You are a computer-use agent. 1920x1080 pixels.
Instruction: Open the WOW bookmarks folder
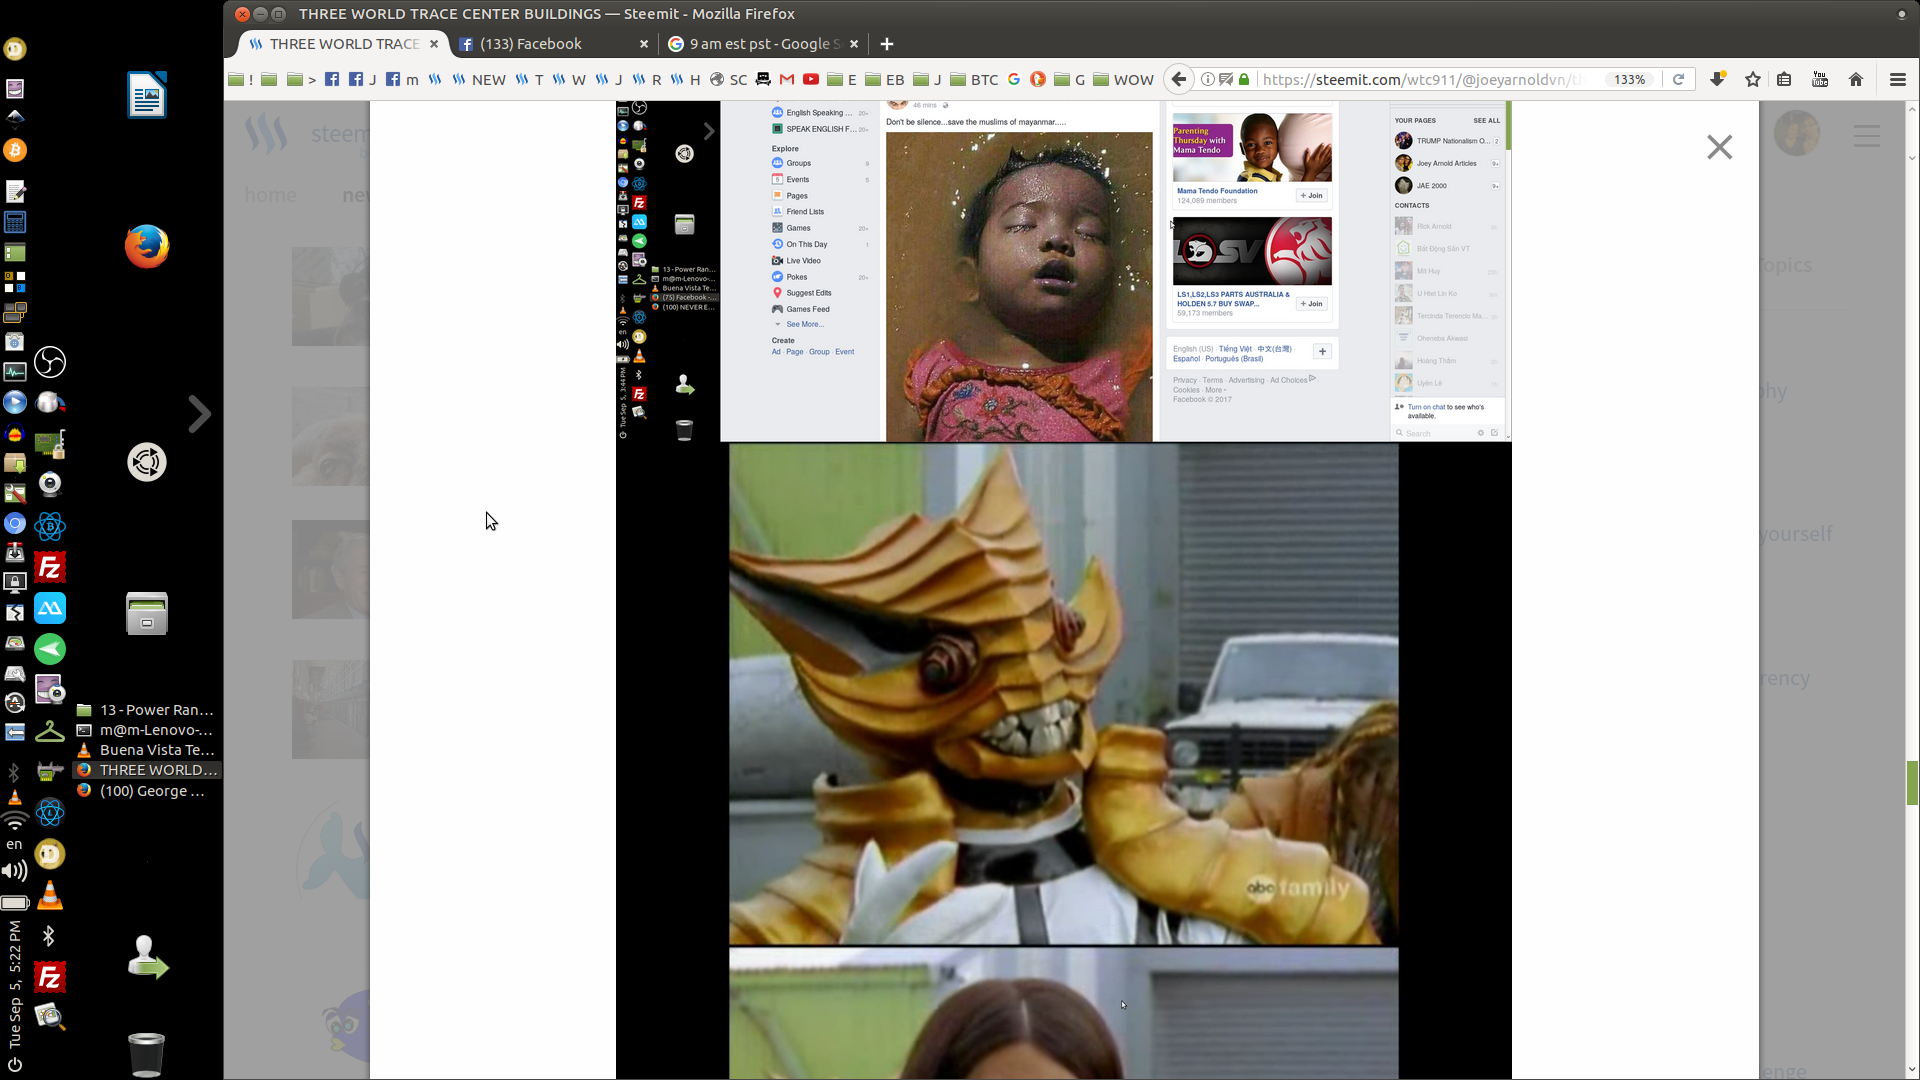pyautogui.click(x=1123, y=79)
